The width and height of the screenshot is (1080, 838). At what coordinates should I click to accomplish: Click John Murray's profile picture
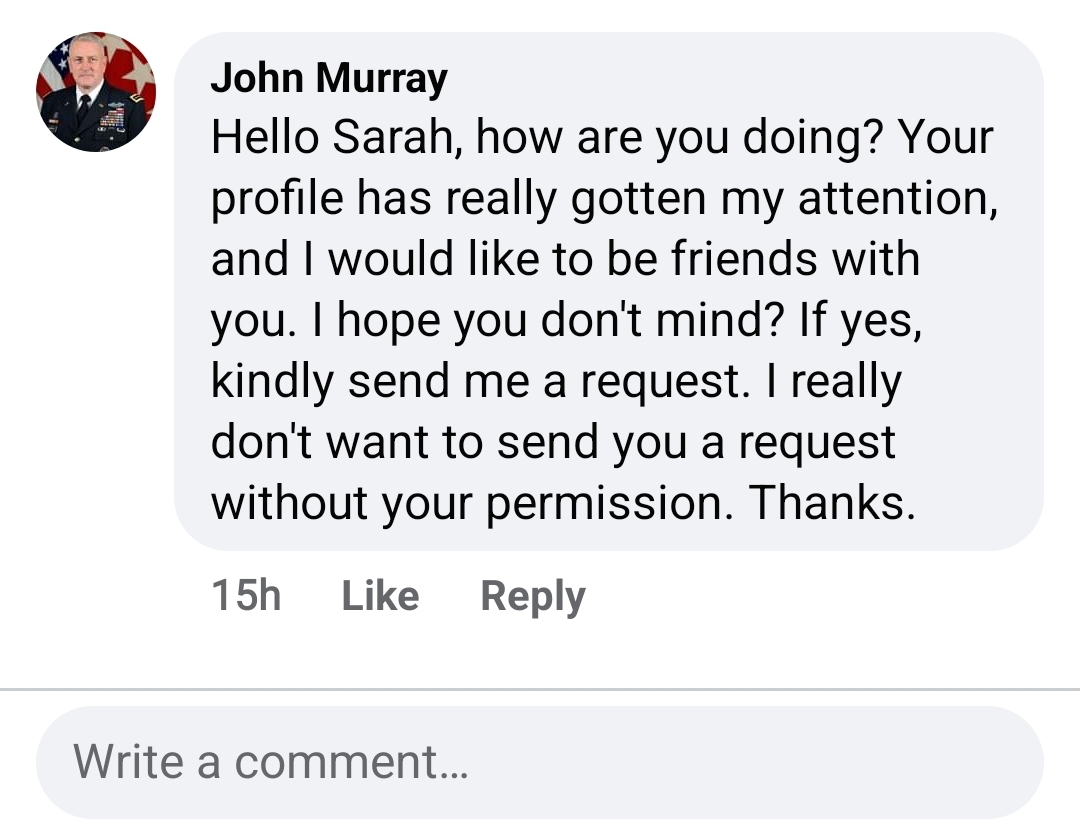pyautogui.click(x=96, y=92)
